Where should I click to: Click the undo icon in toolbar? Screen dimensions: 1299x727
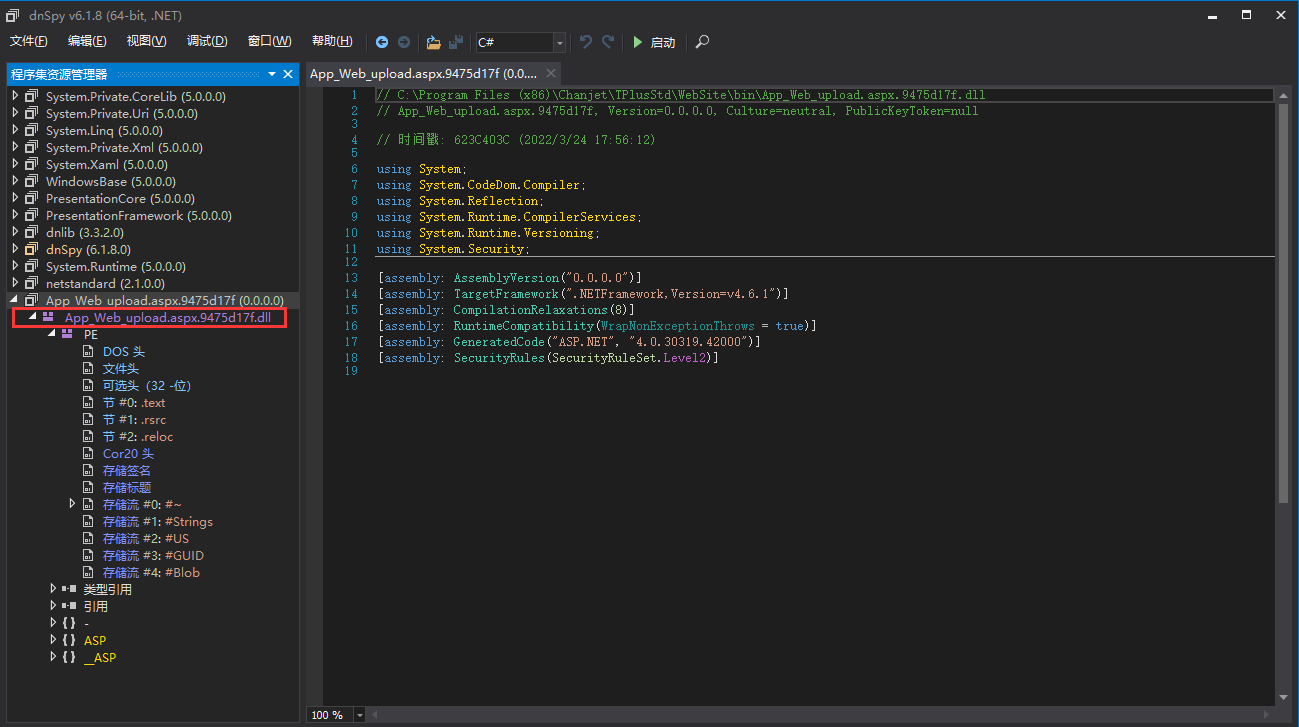click(x=586, y=42)
